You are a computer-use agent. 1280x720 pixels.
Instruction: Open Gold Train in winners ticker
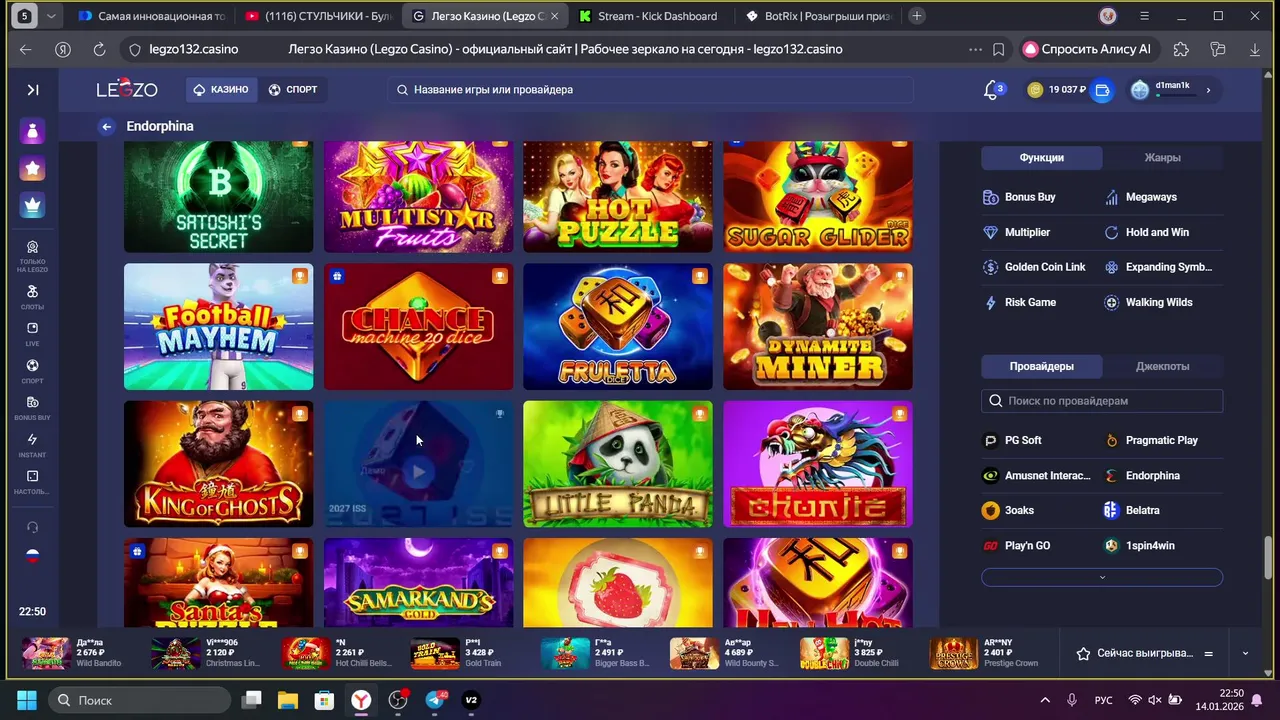tap(457, 653)
